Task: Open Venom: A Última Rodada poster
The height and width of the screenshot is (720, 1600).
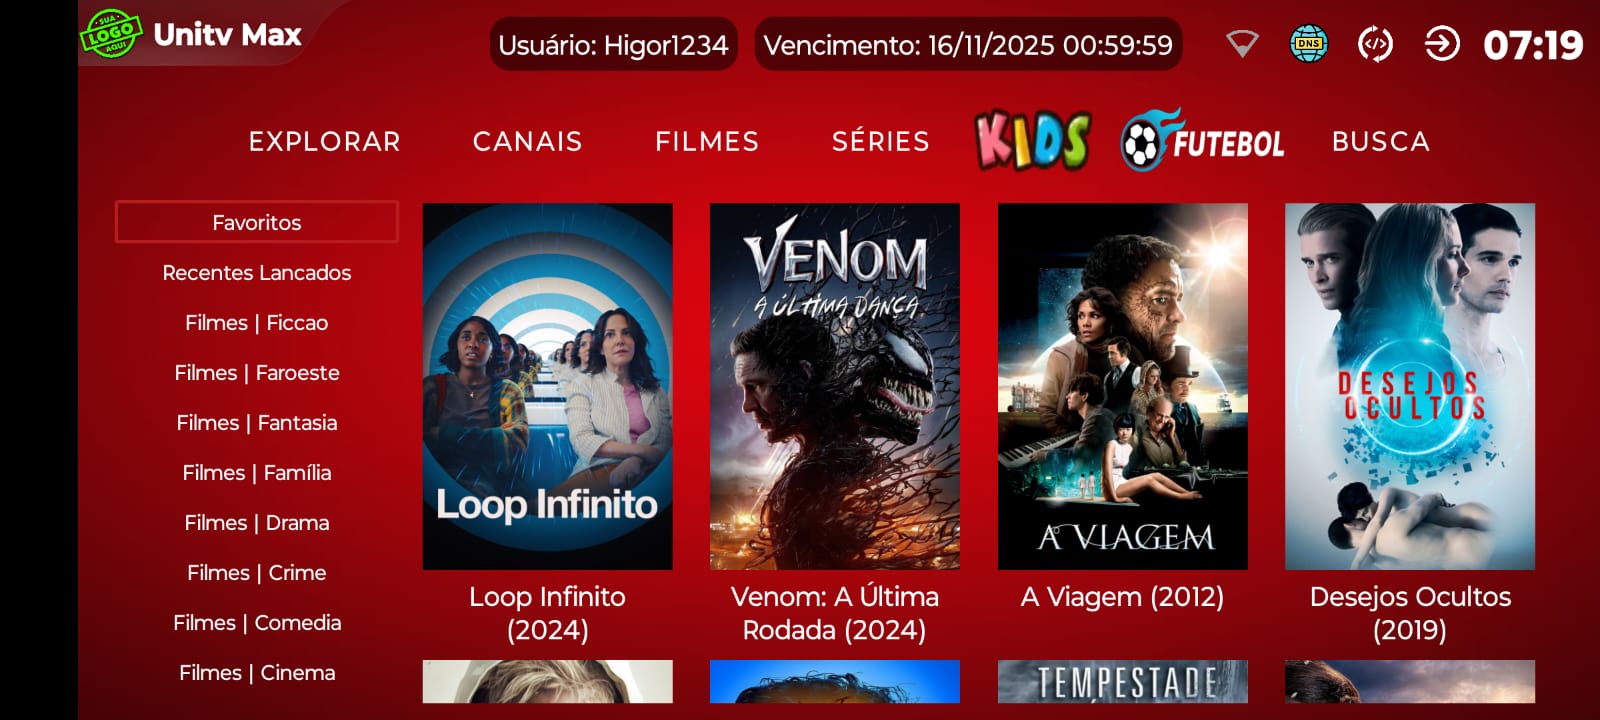Action: pos(835,387)
